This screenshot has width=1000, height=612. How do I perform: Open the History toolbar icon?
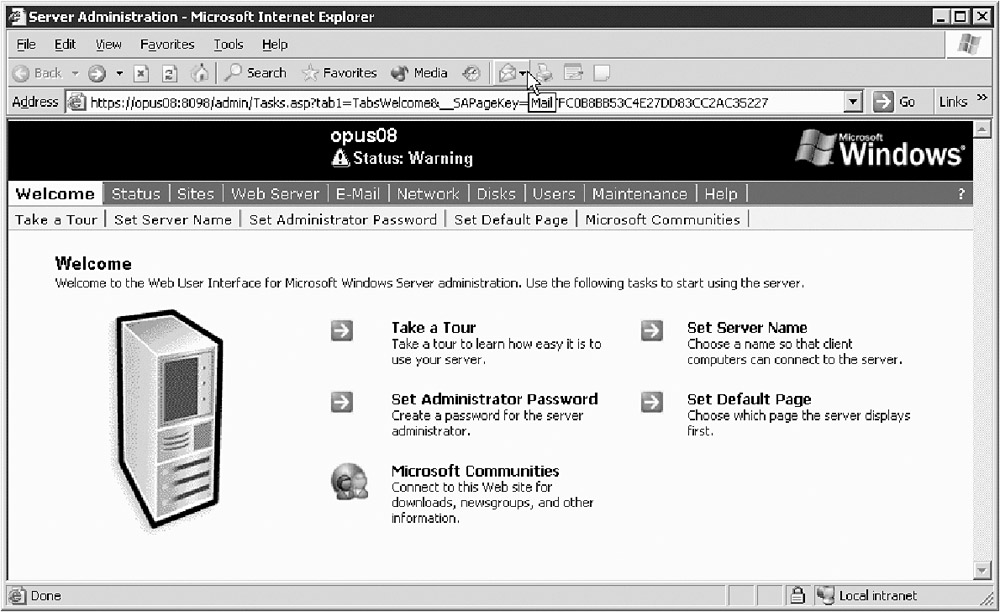click(x=471, y=73)
